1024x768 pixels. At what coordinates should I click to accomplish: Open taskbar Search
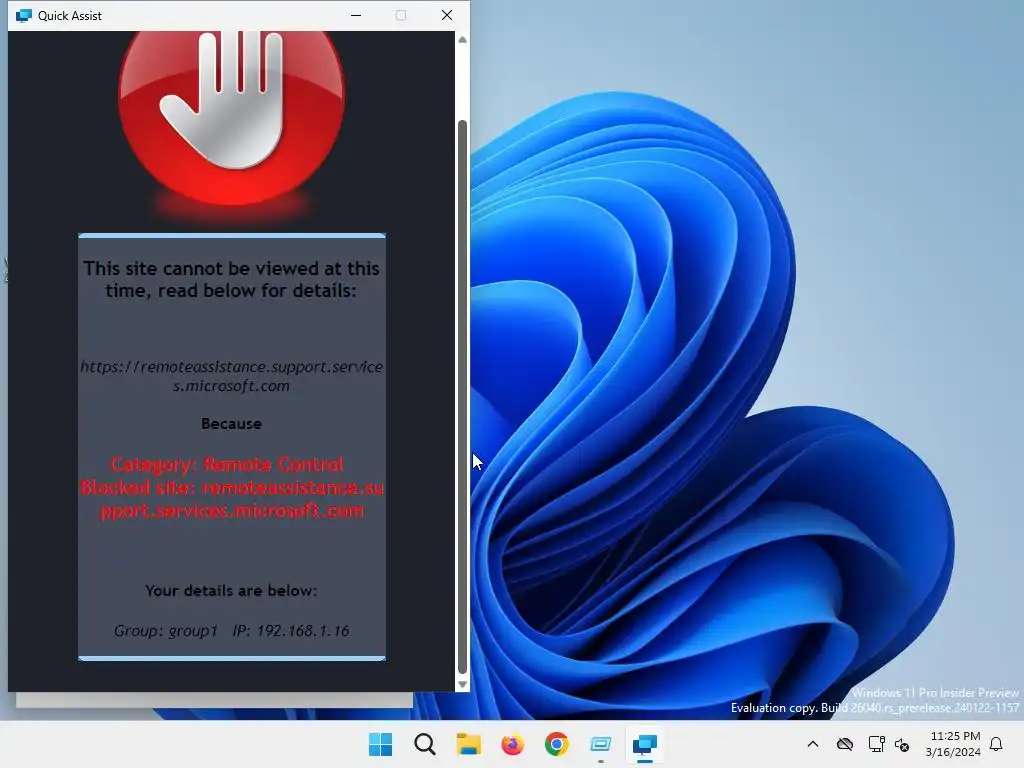424,744
